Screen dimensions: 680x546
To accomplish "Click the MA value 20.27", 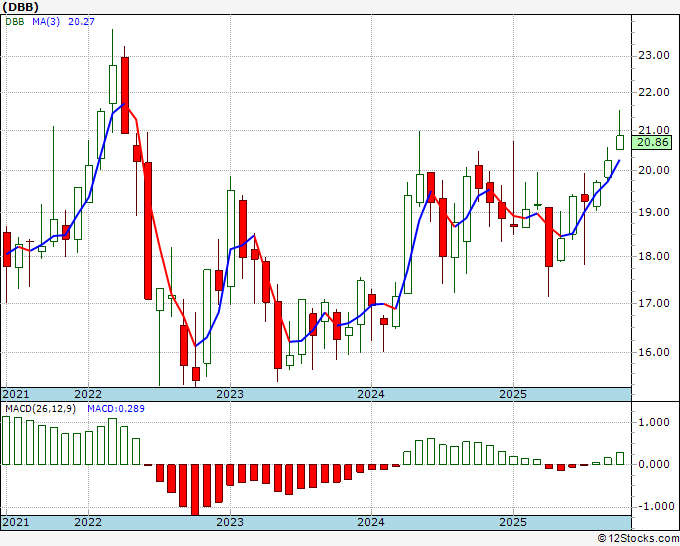I will coord(81,21).
